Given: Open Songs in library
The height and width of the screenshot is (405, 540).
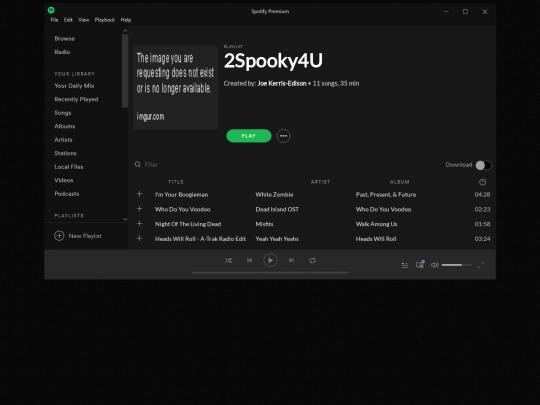Looking at the screenshot, I should pyautogui.click(x=63, y=113).
